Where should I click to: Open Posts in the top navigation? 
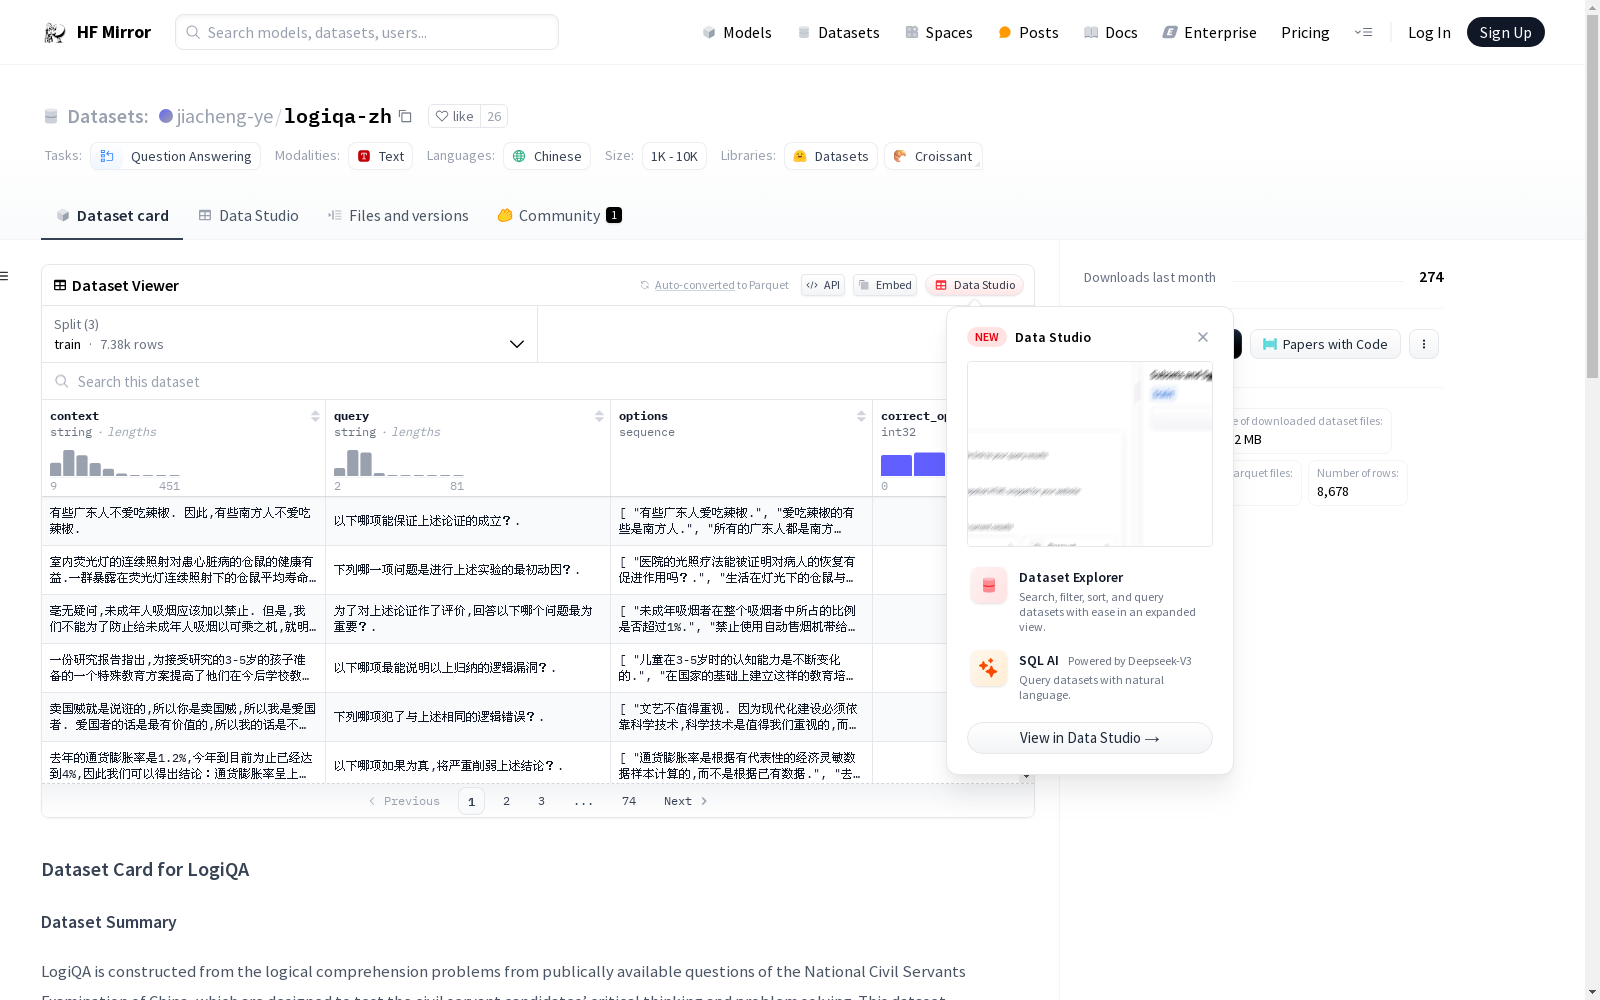1028,32
